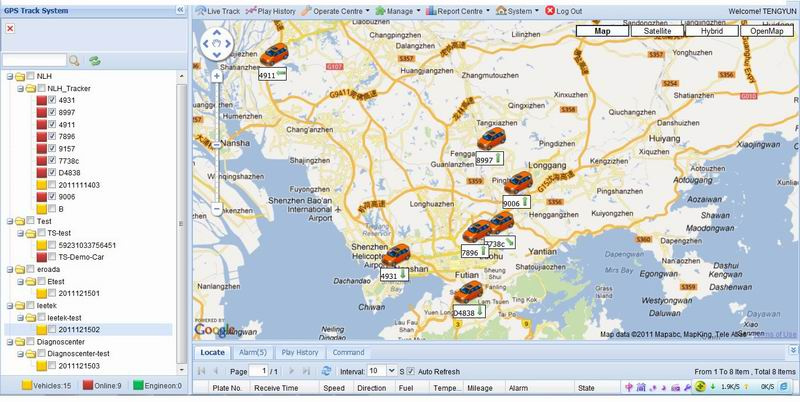
Task: Collapse the bottom panel with the chevron icon
Action: pos(793,350)
